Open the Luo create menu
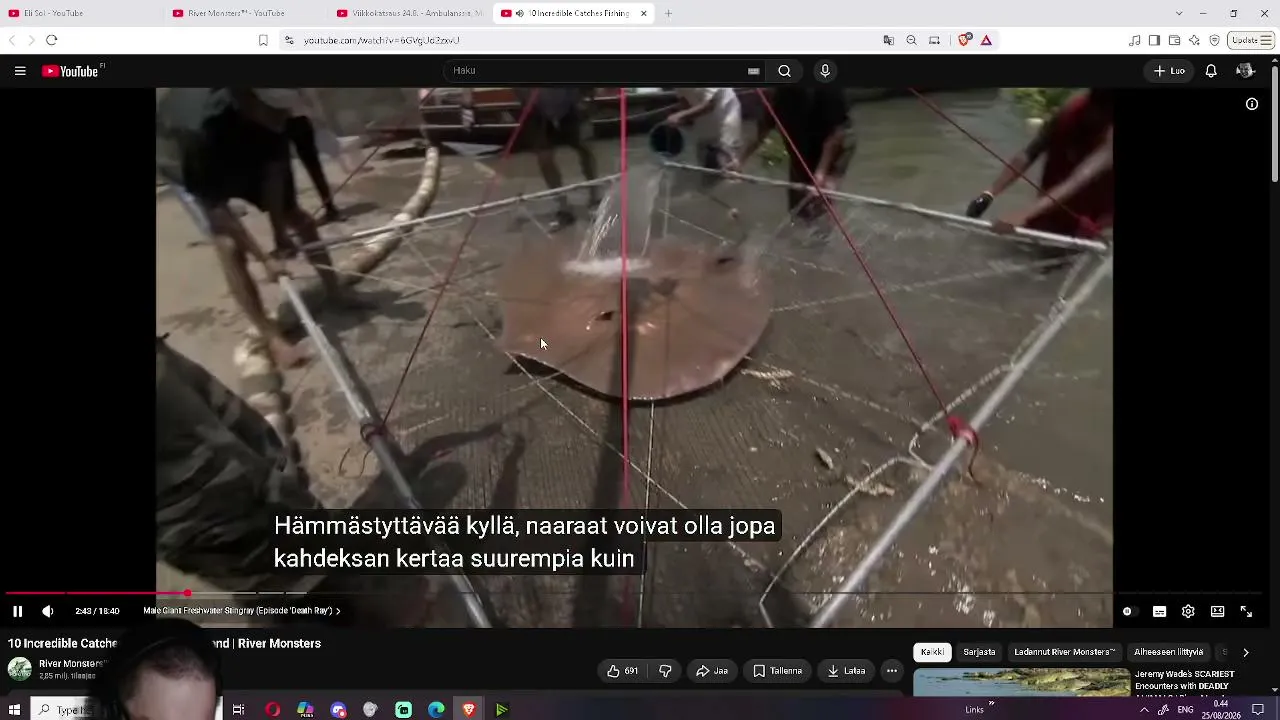1280x720 pixels. point(1169,71)
